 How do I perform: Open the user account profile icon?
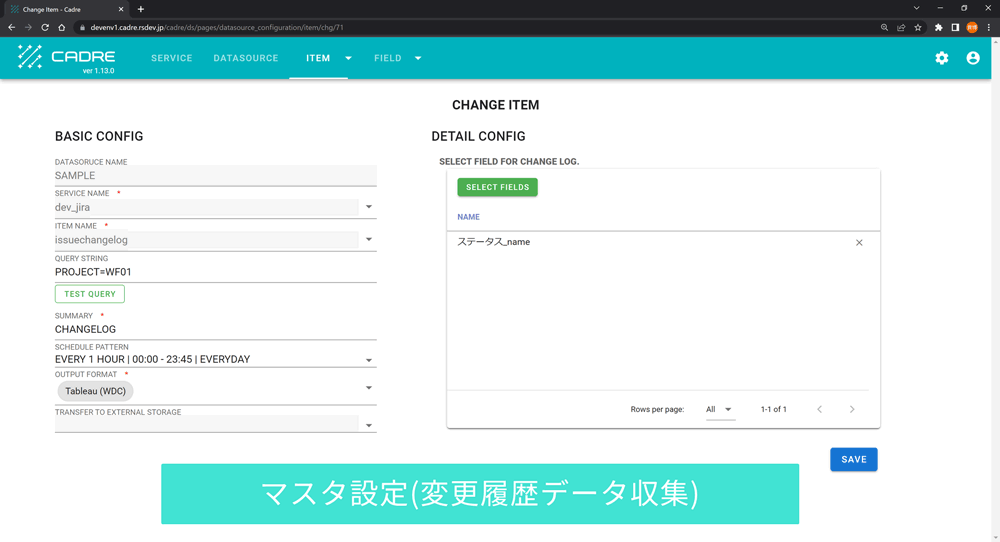click(972, 58)
